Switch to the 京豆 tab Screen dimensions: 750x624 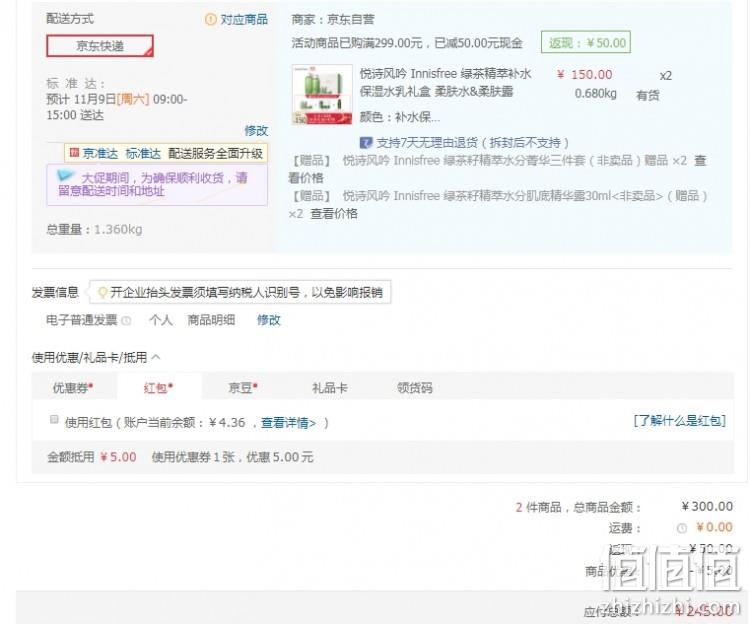243,387
